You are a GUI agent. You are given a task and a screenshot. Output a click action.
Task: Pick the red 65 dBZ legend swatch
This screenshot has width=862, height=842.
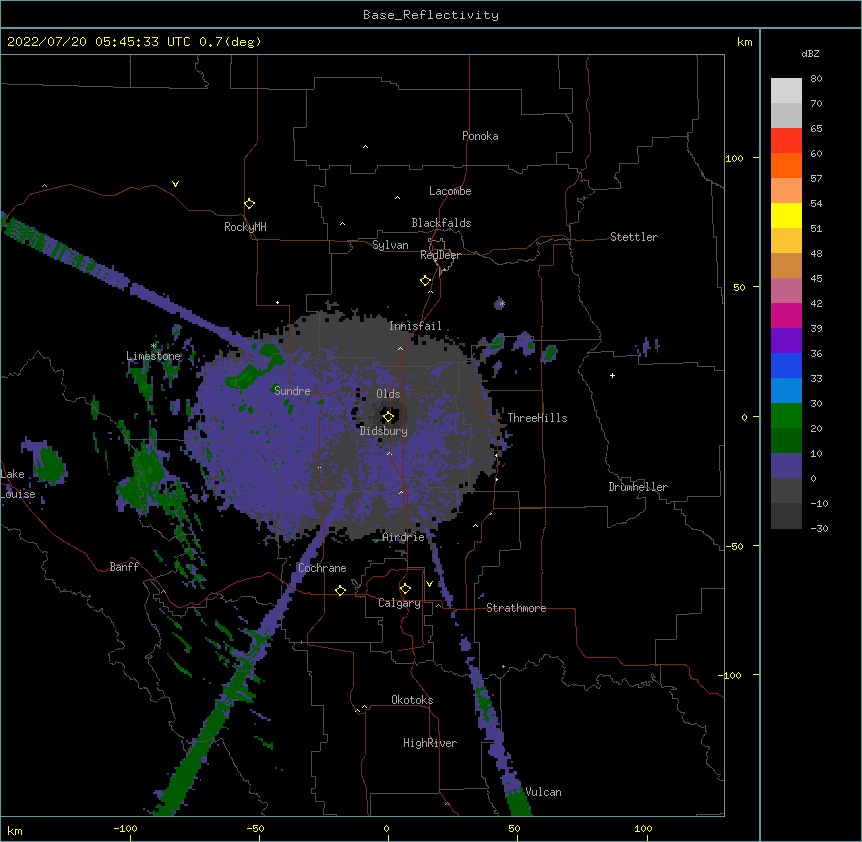786,141
